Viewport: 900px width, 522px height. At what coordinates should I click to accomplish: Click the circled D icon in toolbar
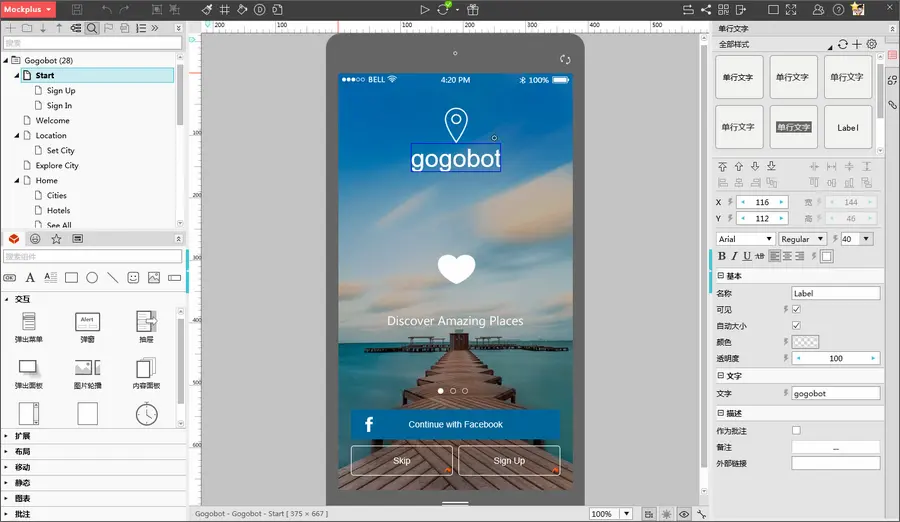[x=259, y=10]
